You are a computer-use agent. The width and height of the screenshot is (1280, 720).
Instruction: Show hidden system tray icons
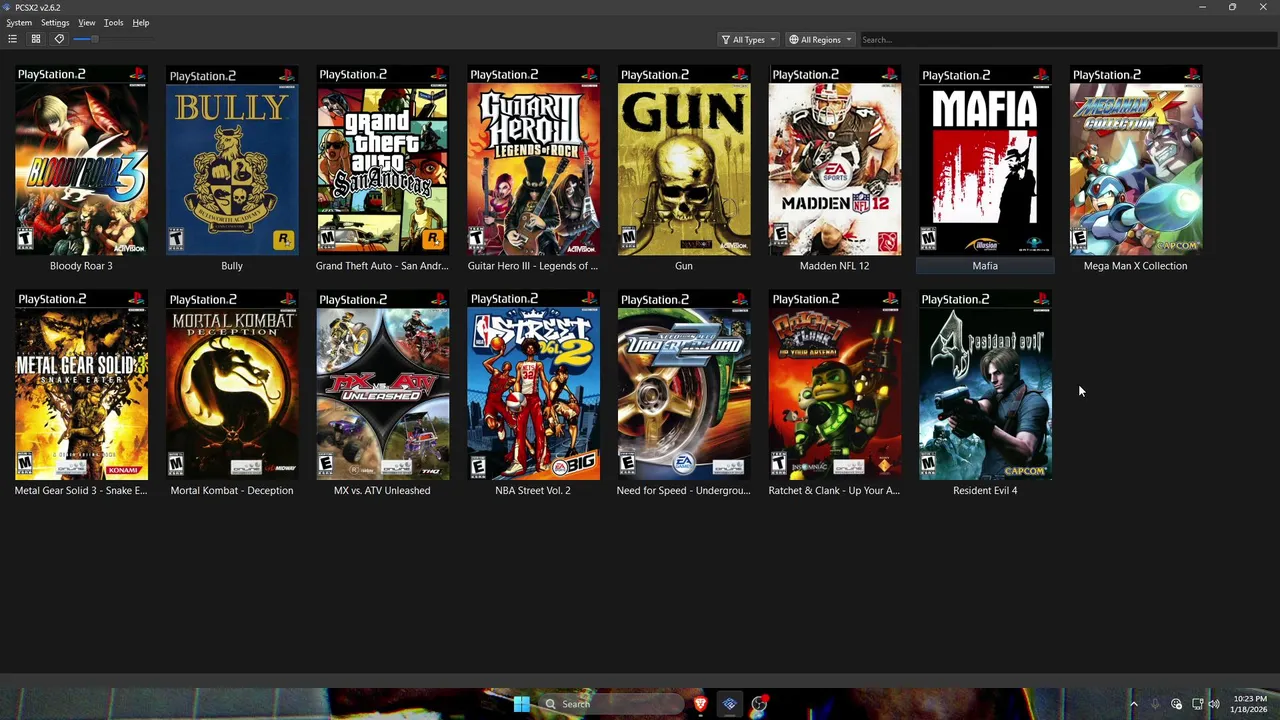click(x=1134, y=704)
